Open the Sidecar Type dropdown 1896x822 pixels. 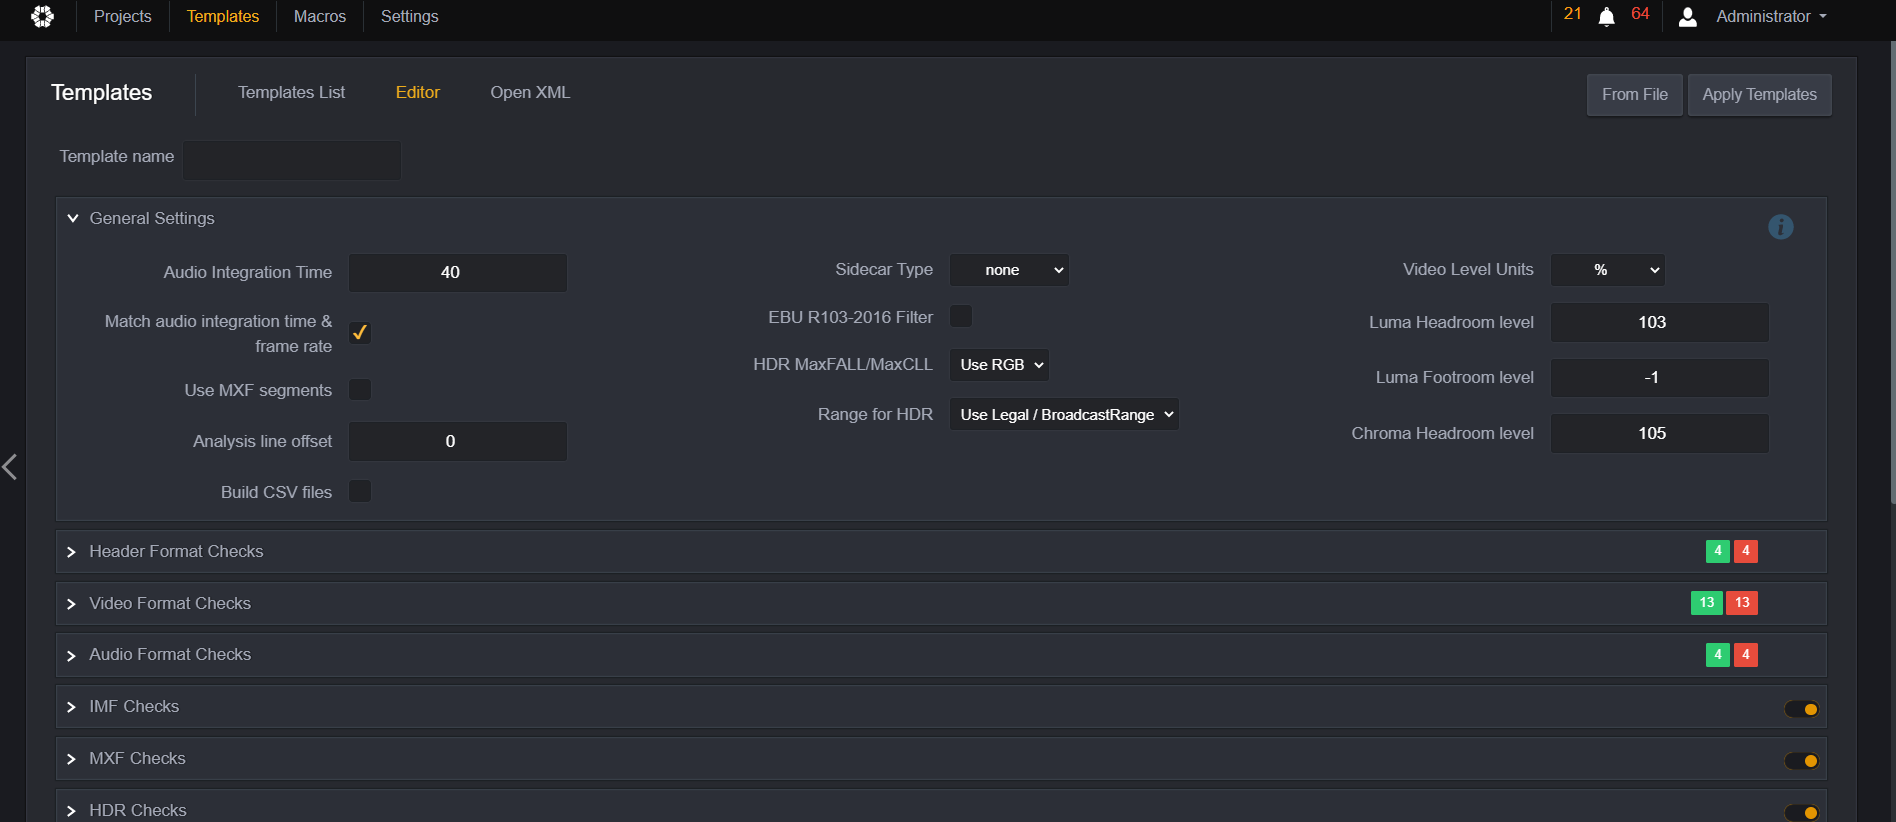pyautogui.click(x=1009, y=270)
